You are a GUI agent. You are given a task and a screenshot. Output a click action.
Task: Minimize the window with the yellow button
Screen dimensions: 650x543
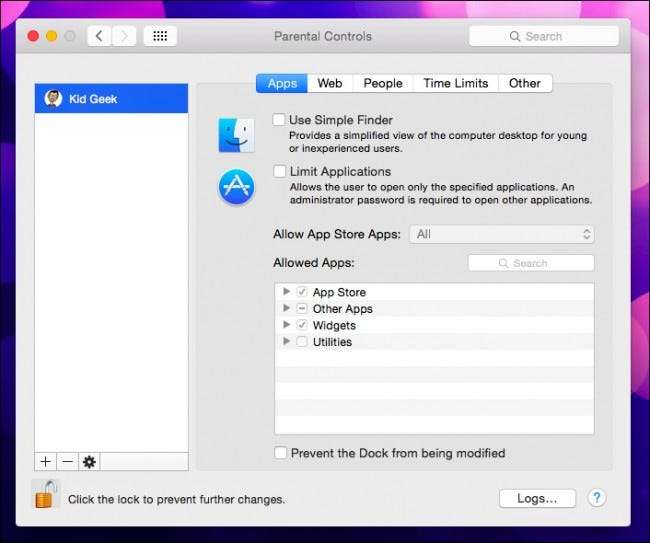click(x=51, y=36)
